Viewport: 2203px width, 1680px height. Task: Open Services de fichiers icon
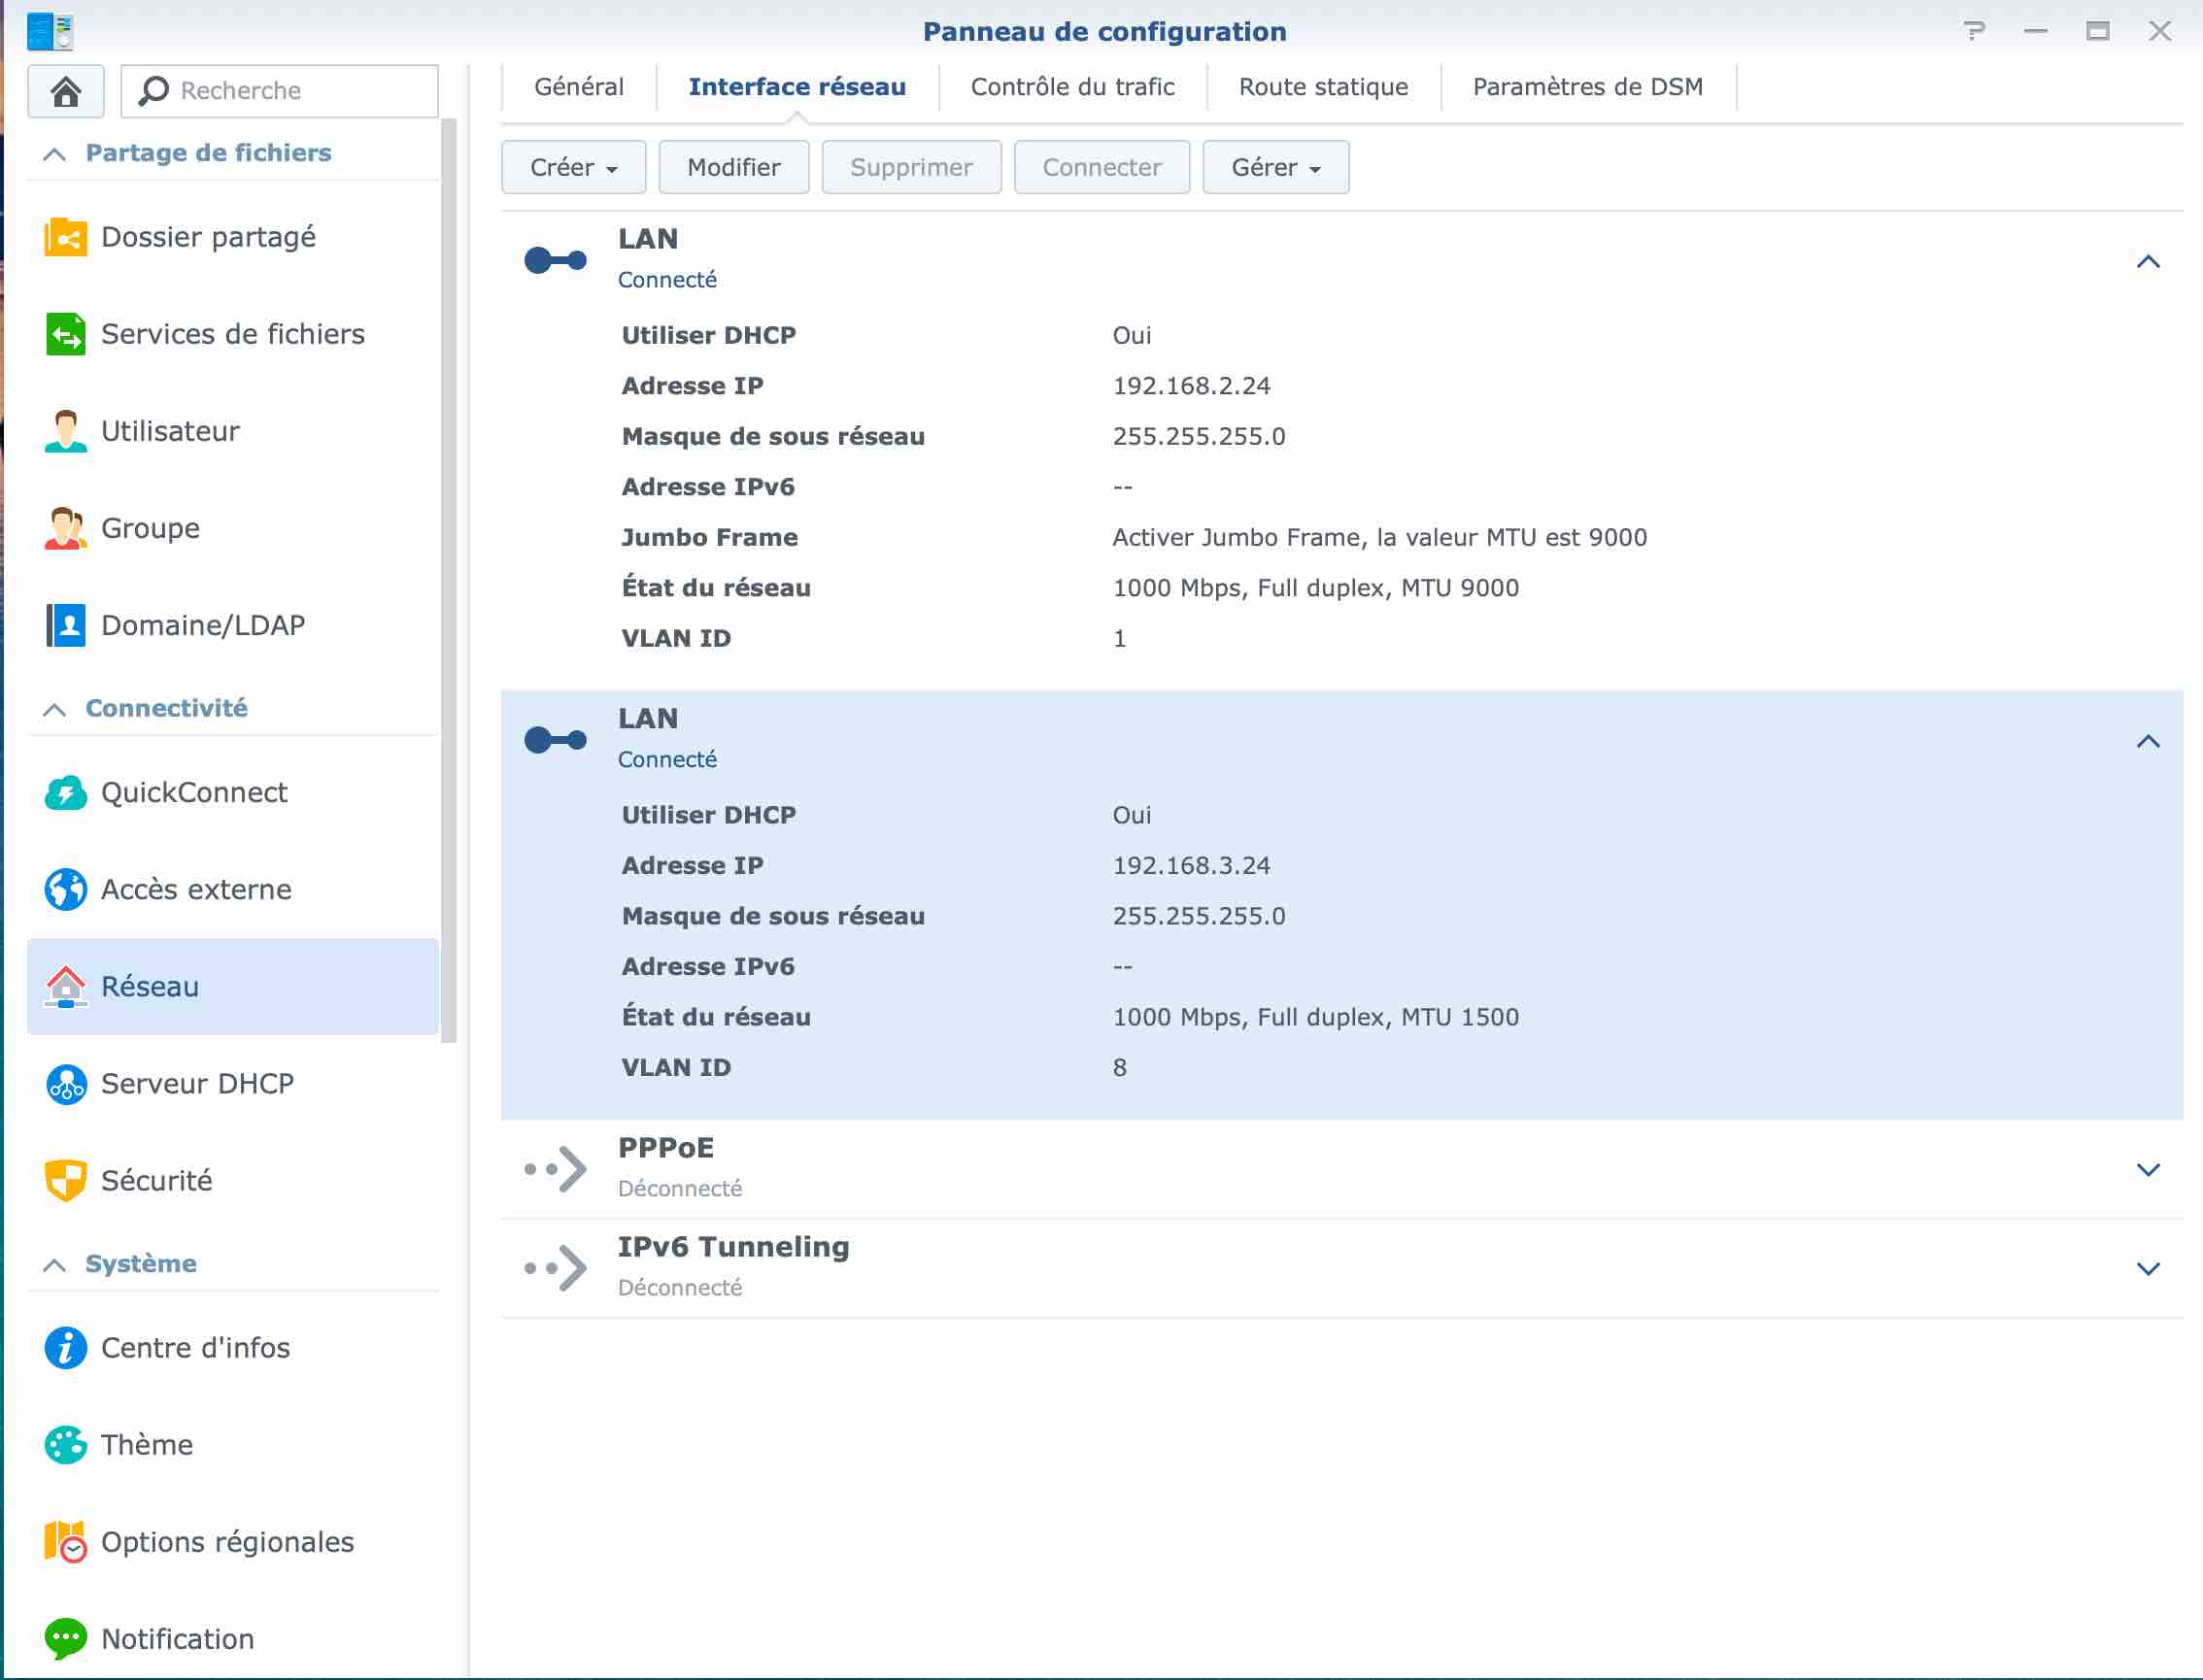(x=66, y=334)
